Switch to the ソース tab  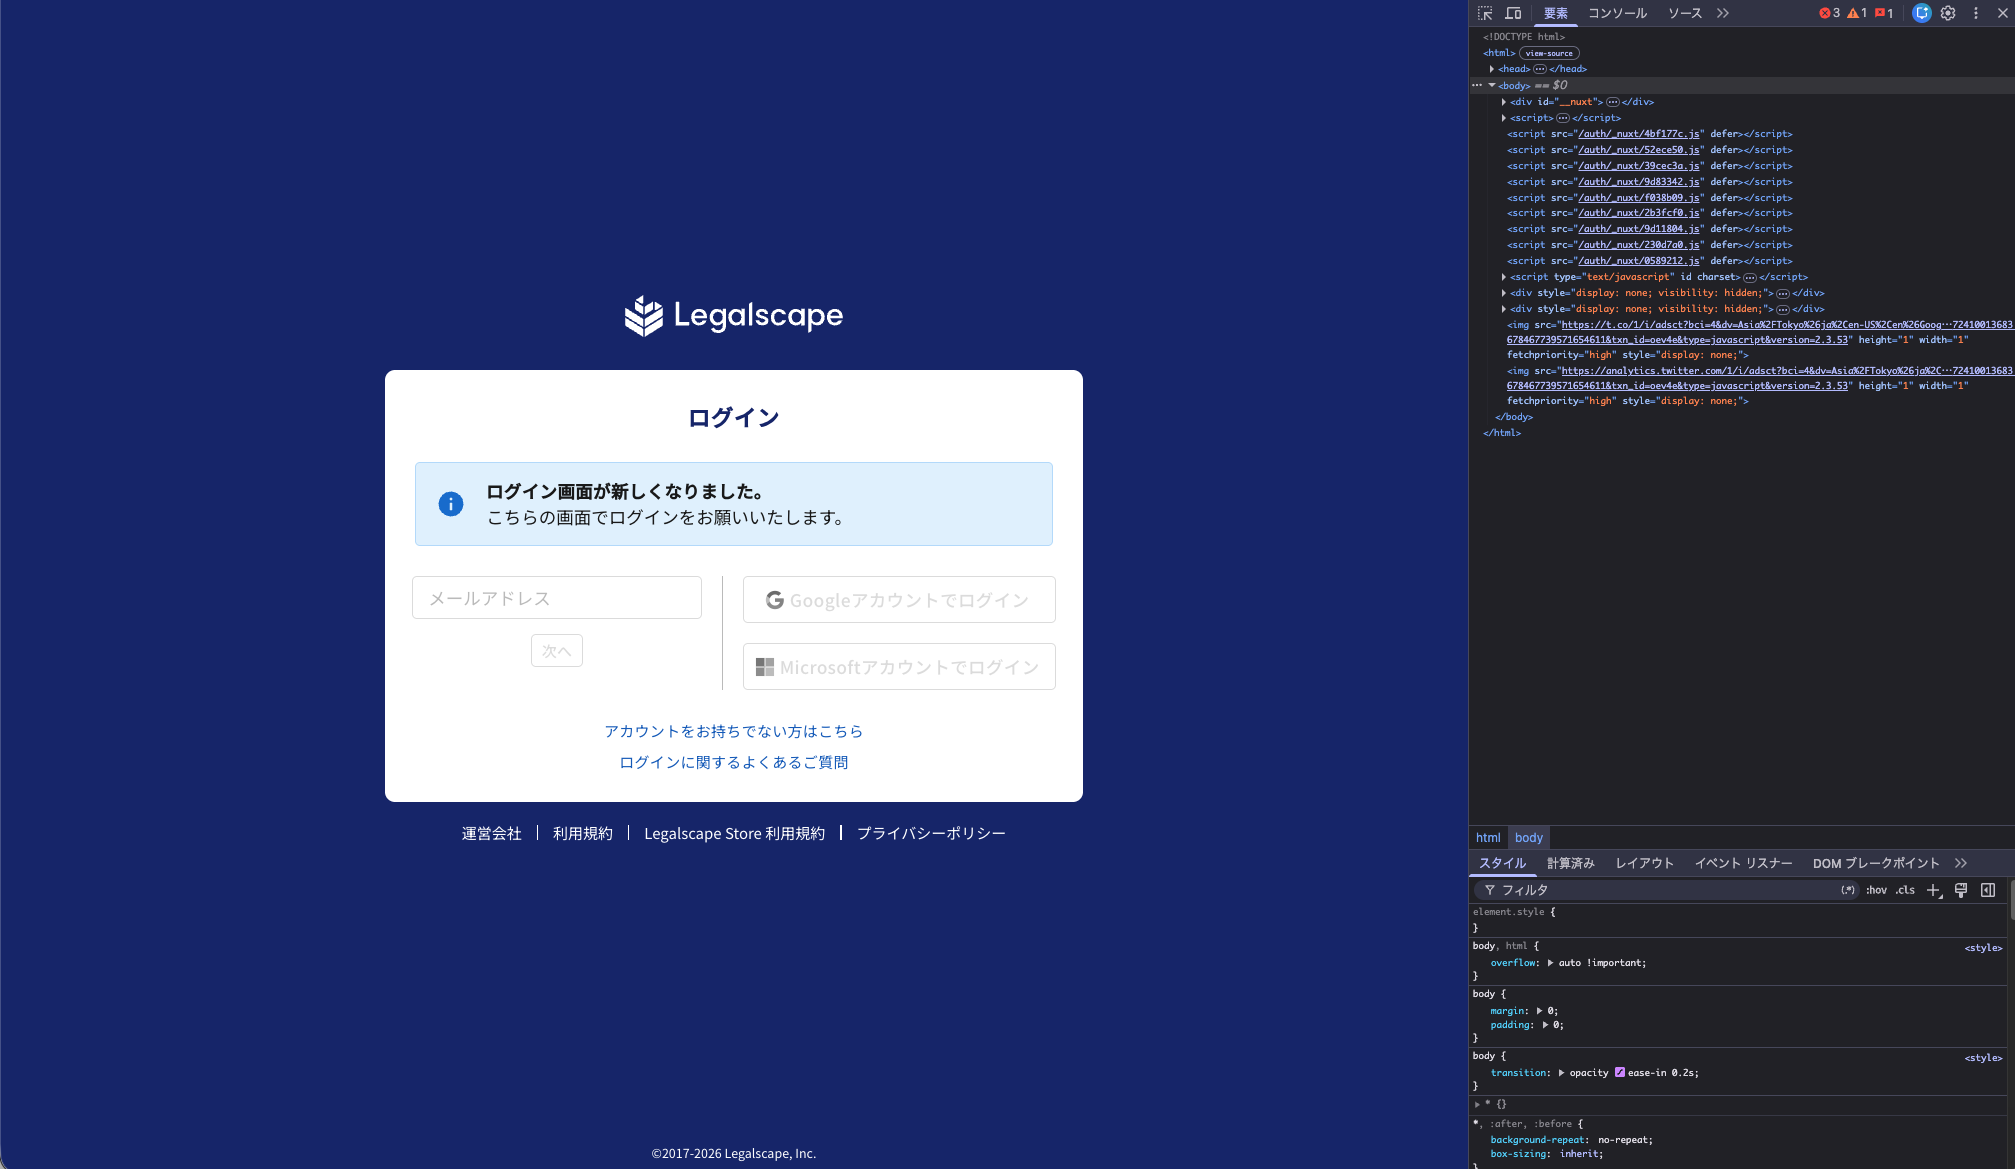[x=1684, y=13]
